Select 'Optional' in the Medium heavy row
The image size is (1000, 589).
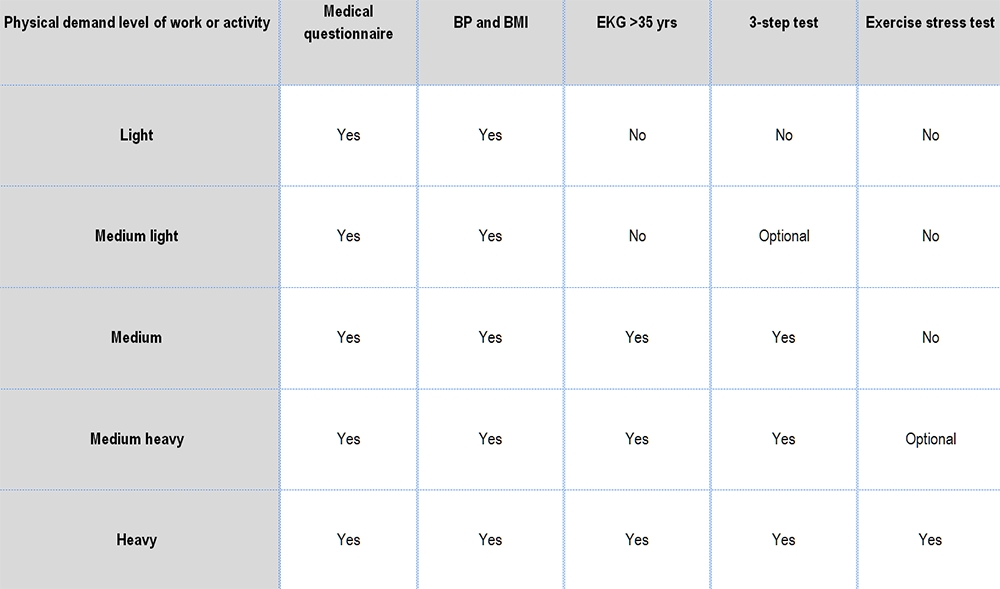(x=930, y=438)
